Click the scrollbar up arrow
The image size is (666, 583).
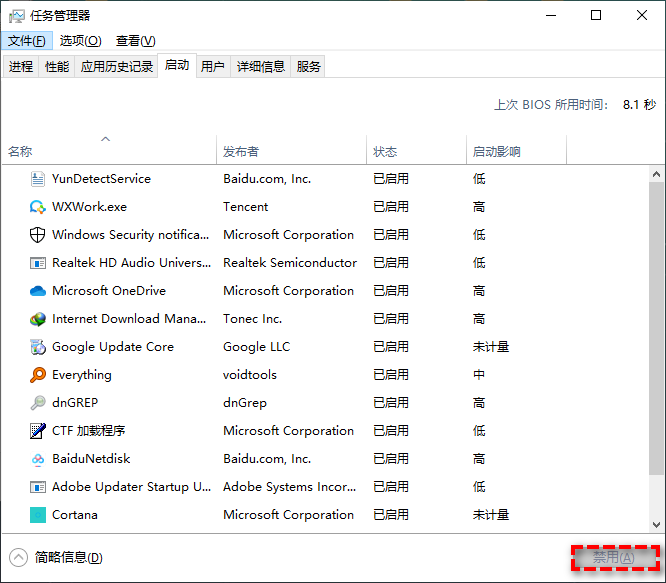pyautogui.click(x=656, y=174)
